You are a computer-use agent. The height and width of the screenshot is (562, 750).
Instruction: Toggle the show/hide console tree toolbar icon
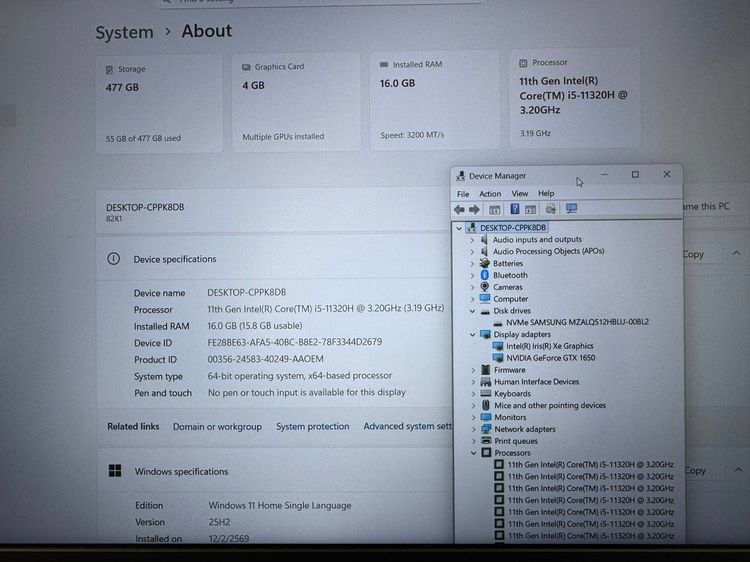click(494, 209)
